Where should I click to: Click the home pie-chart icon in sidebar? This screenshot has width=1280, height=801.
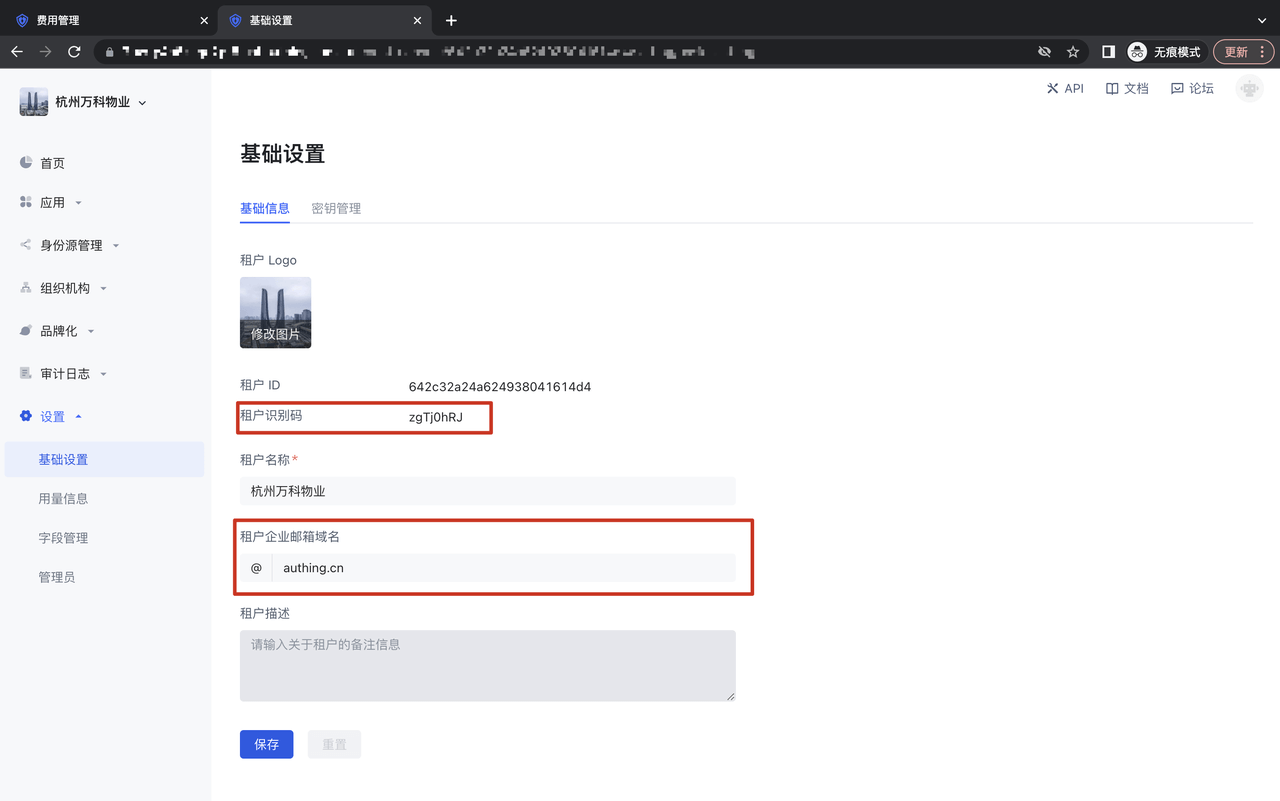[26, 162]
